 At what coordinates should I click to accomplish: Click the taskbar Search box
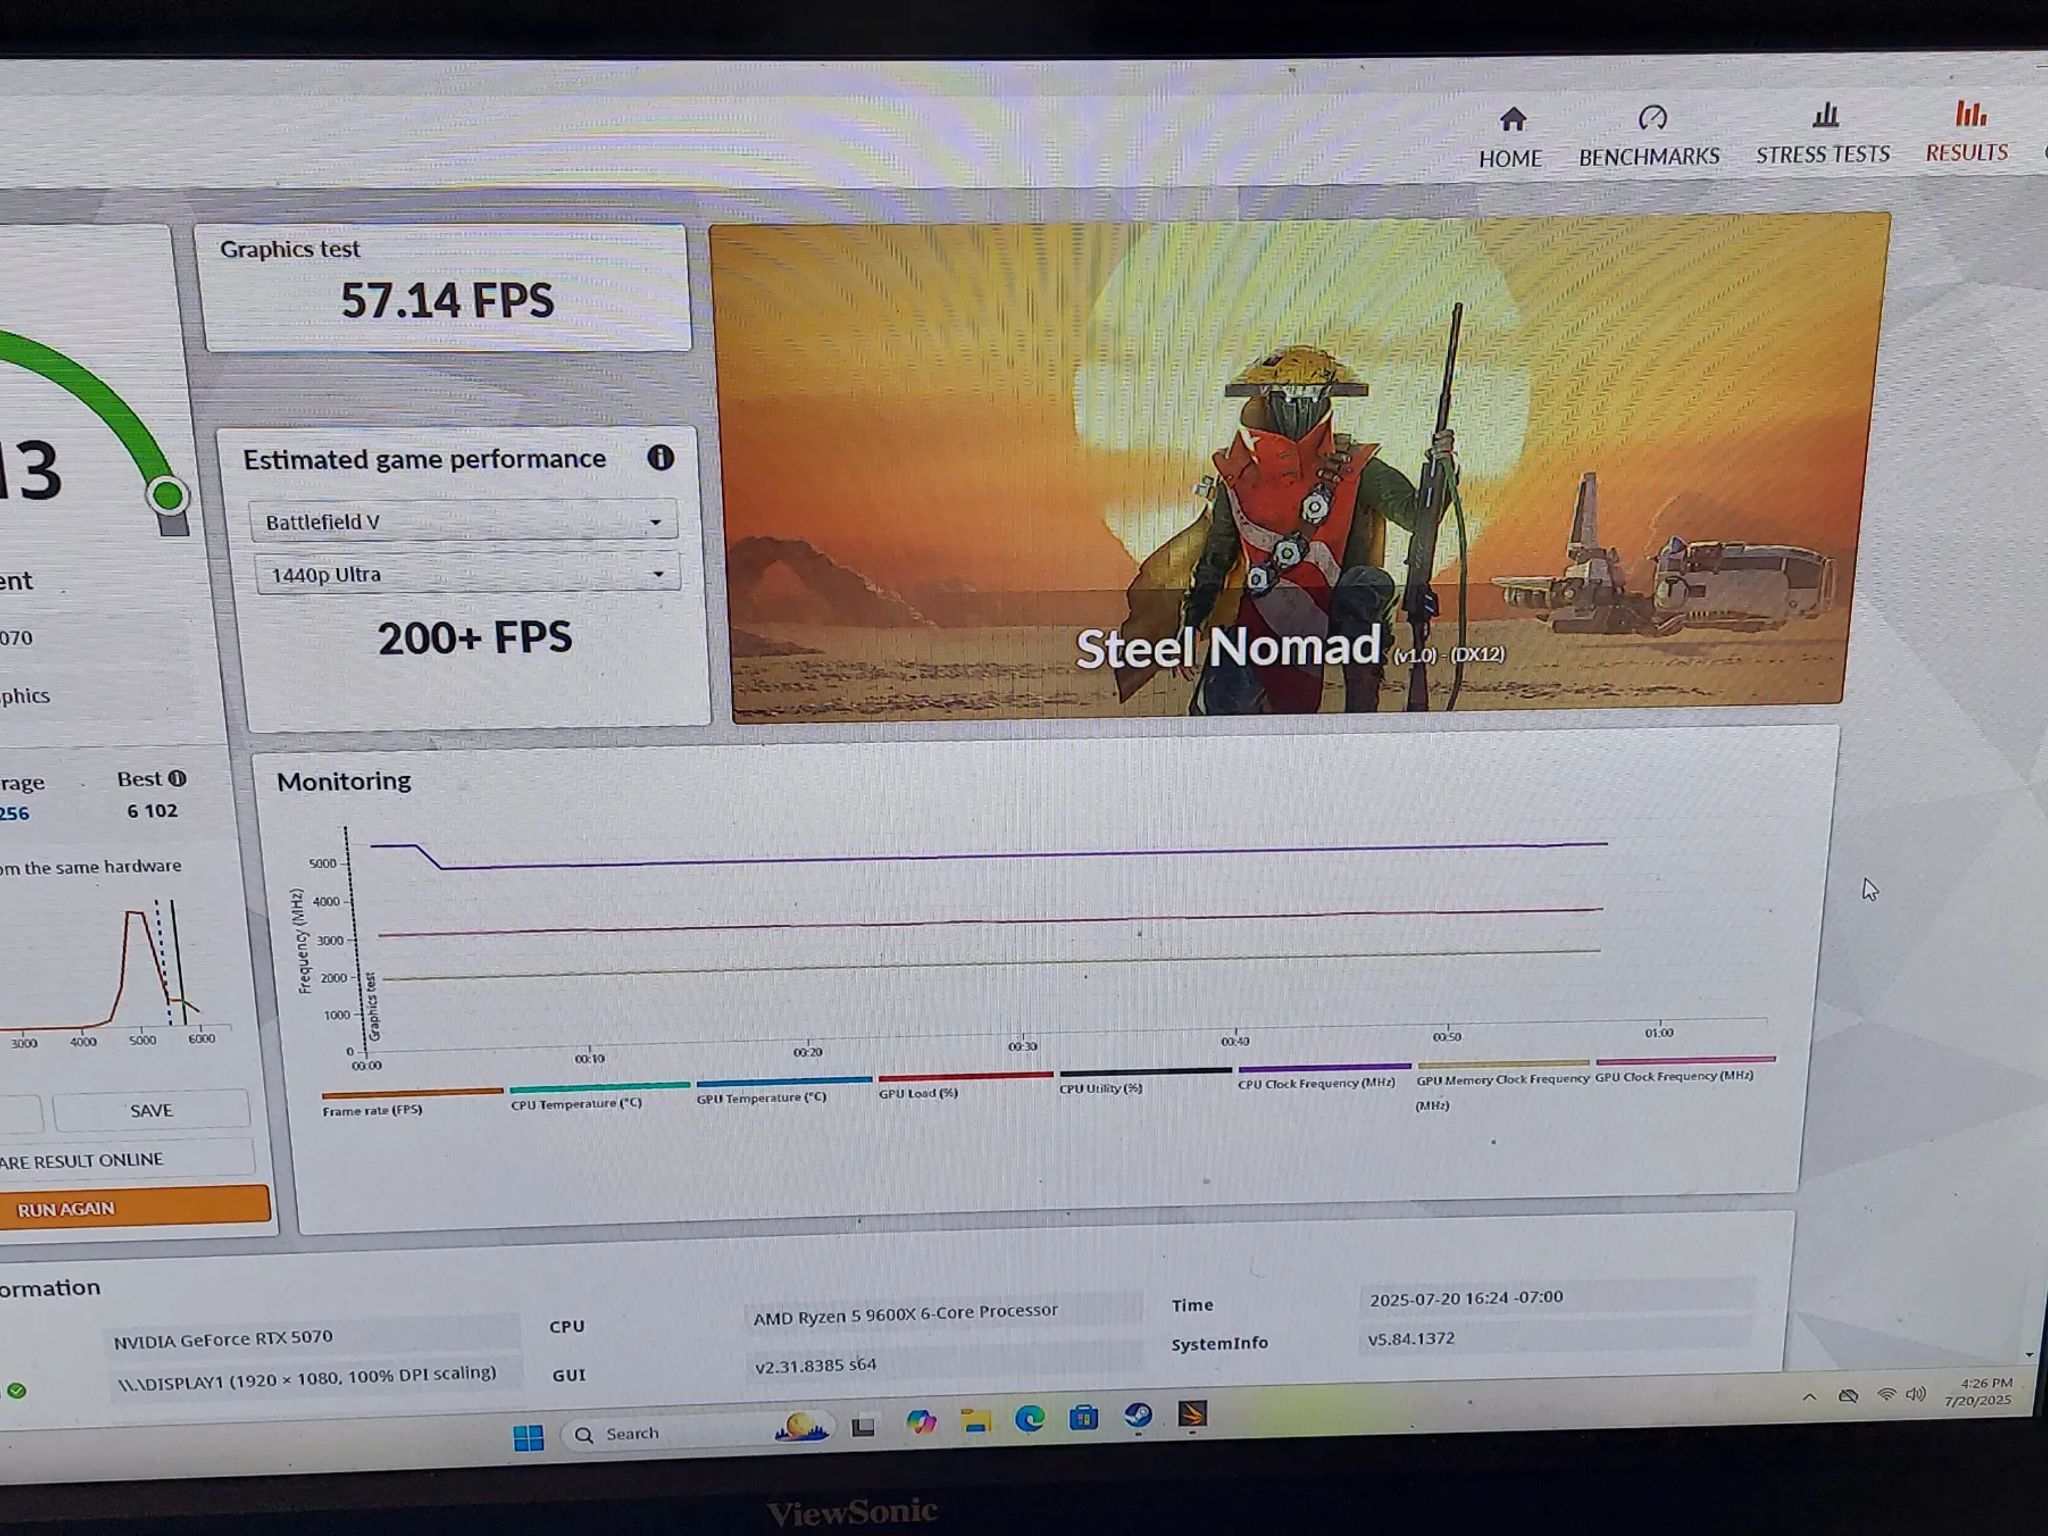tap(697, 1433)
